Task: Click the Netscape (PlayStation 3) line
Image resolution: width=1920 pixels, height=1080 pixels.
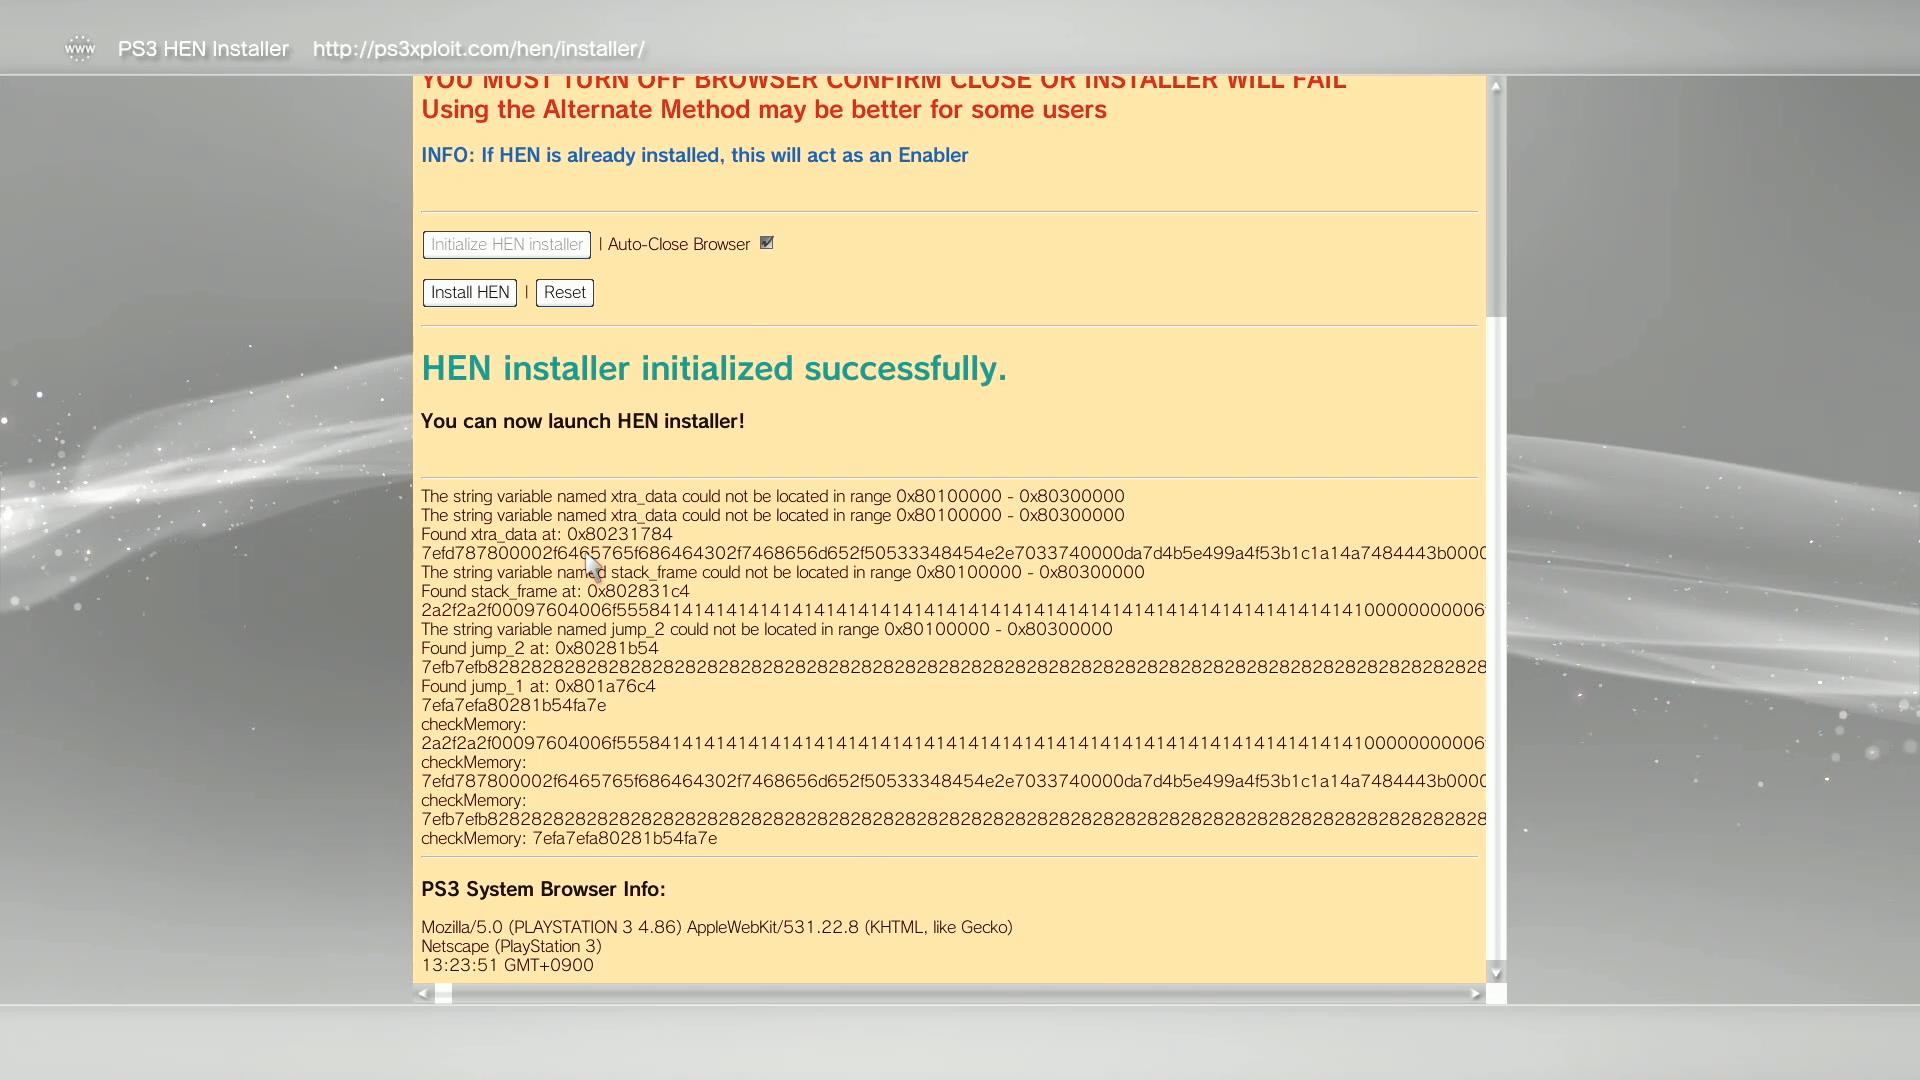Action: (x=511, y=946)
